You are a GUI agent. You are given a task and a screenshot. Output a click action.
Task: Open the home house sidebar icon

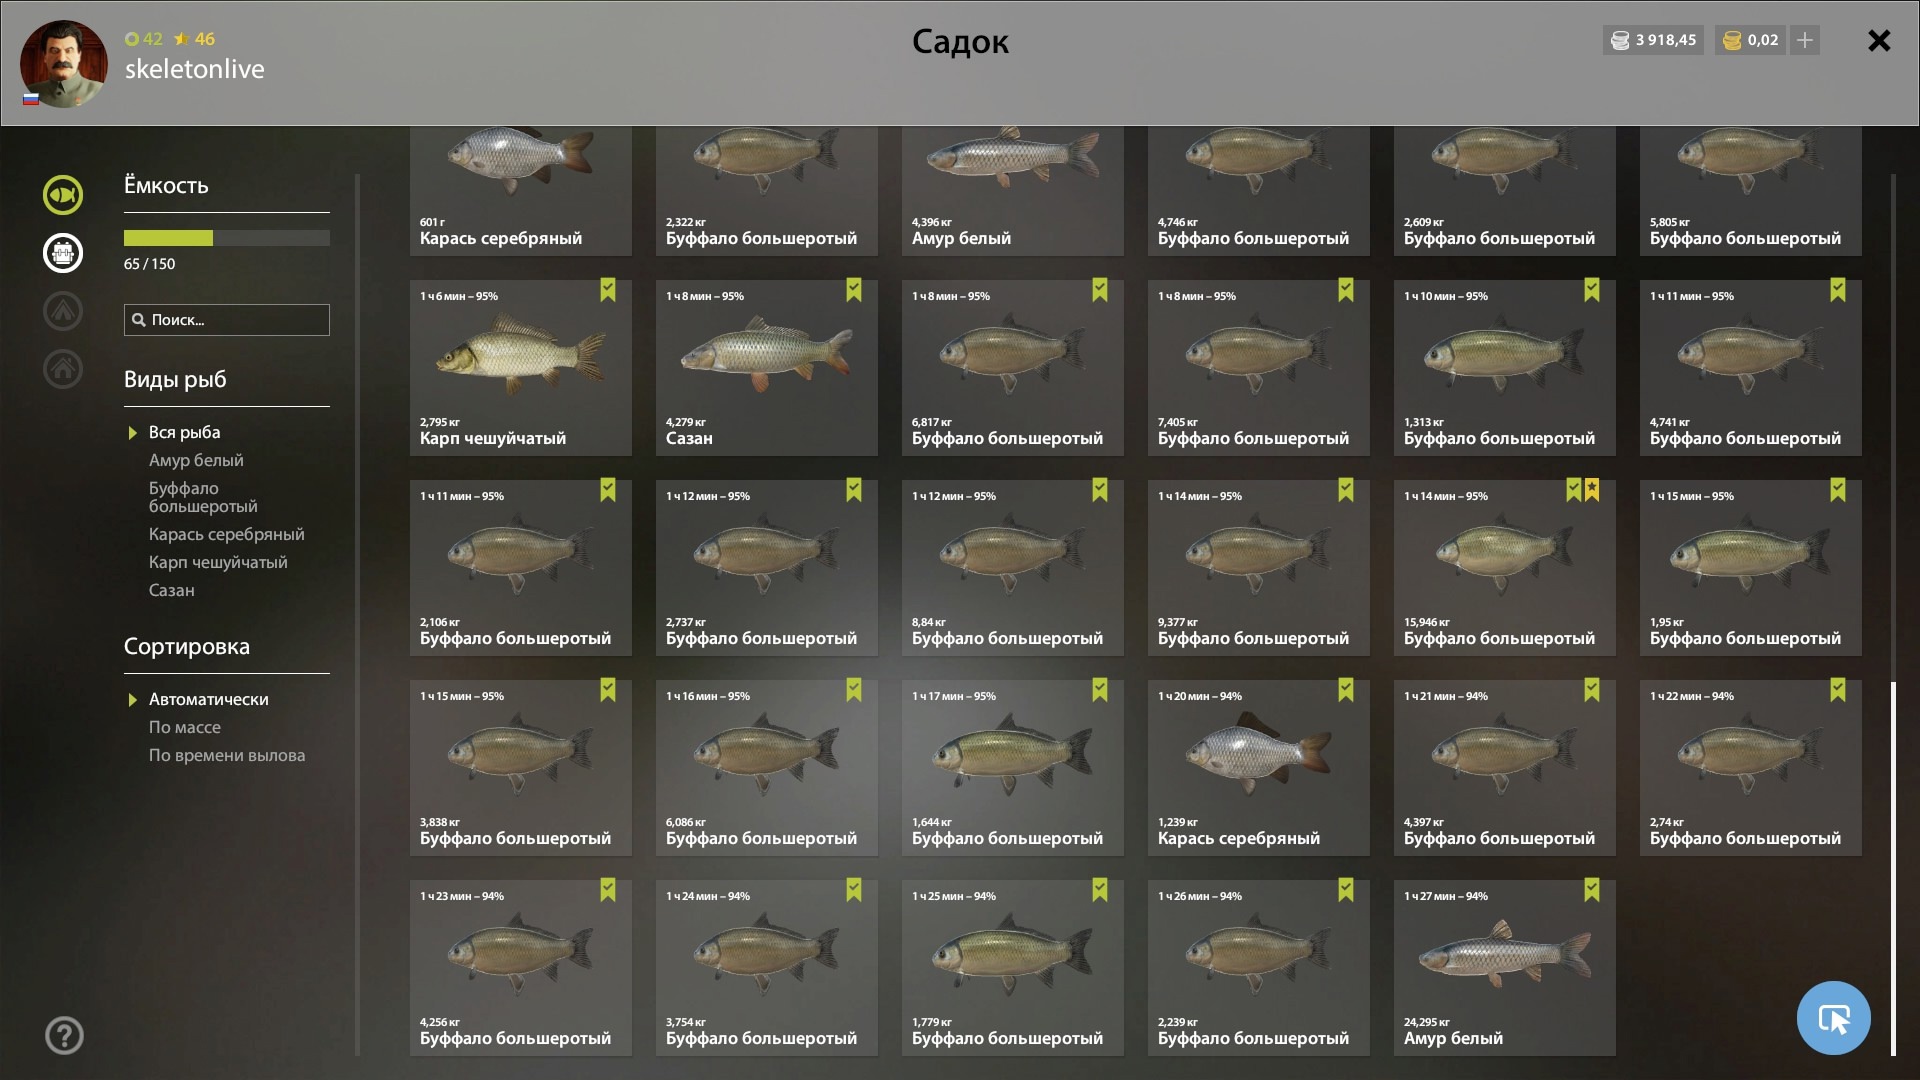63,369
